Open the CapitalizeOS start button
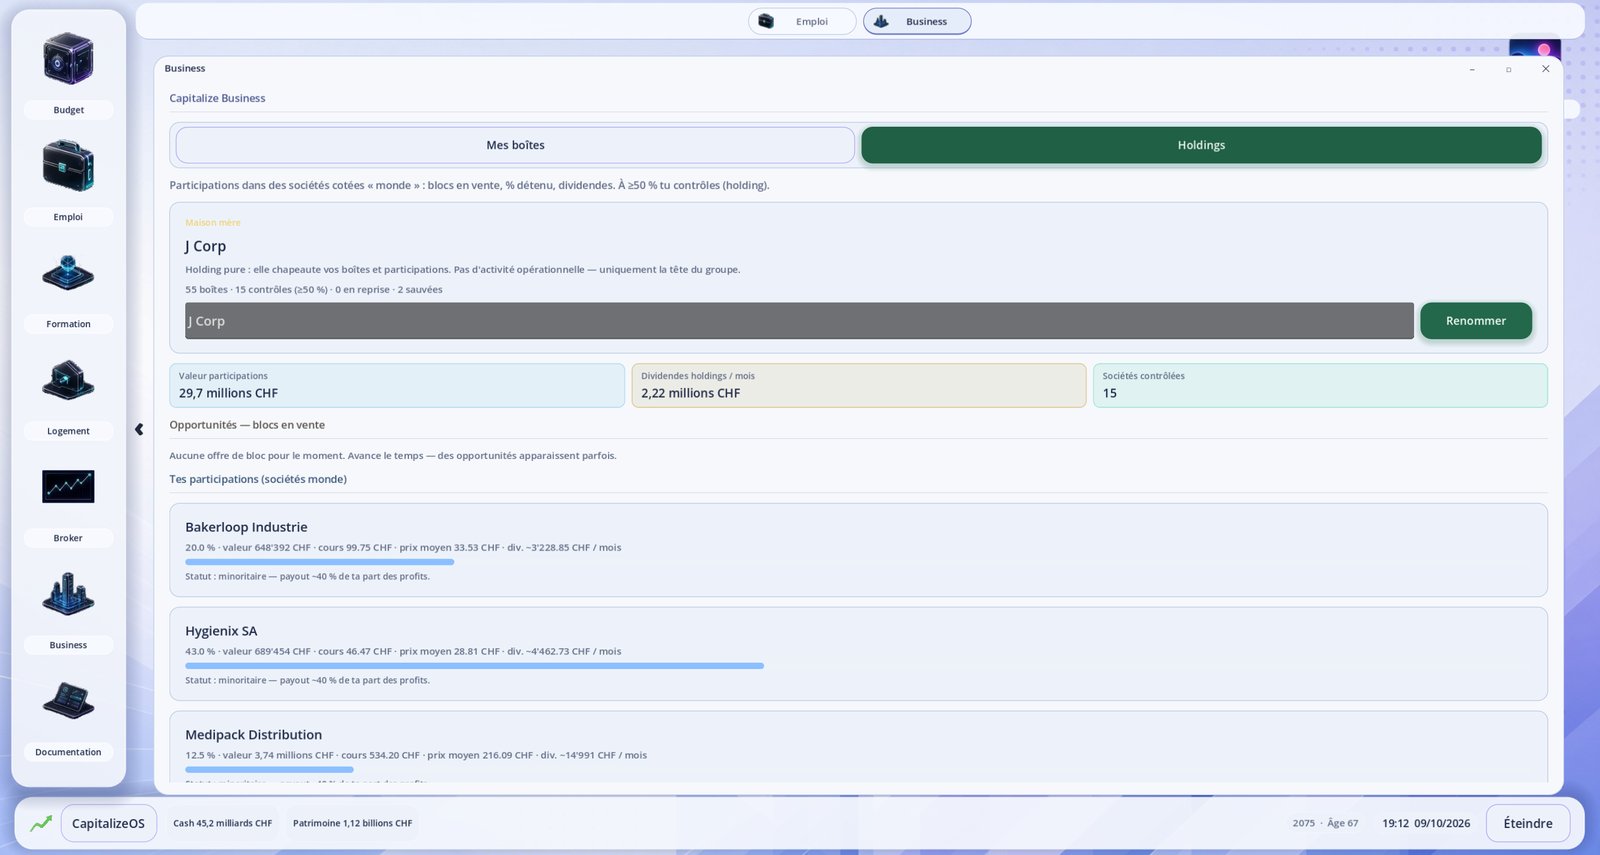Viewport: 1600px width, 855px height. click(x=109, y=823)
